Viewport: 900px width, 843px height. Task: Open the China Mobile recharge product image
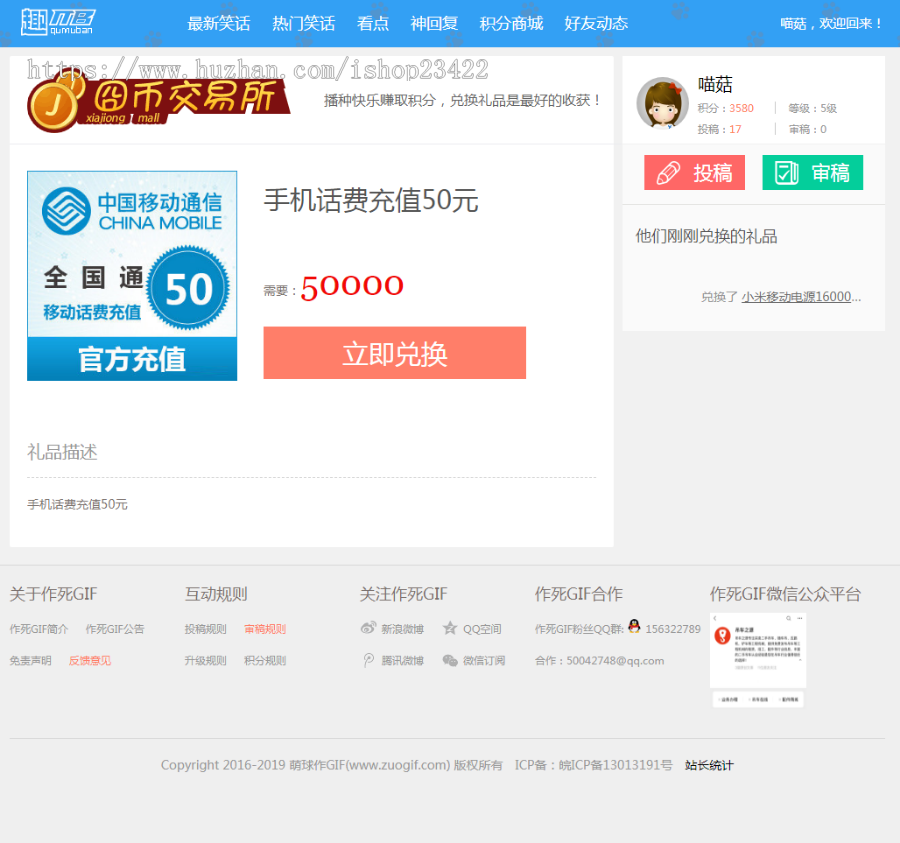[132, 275]
